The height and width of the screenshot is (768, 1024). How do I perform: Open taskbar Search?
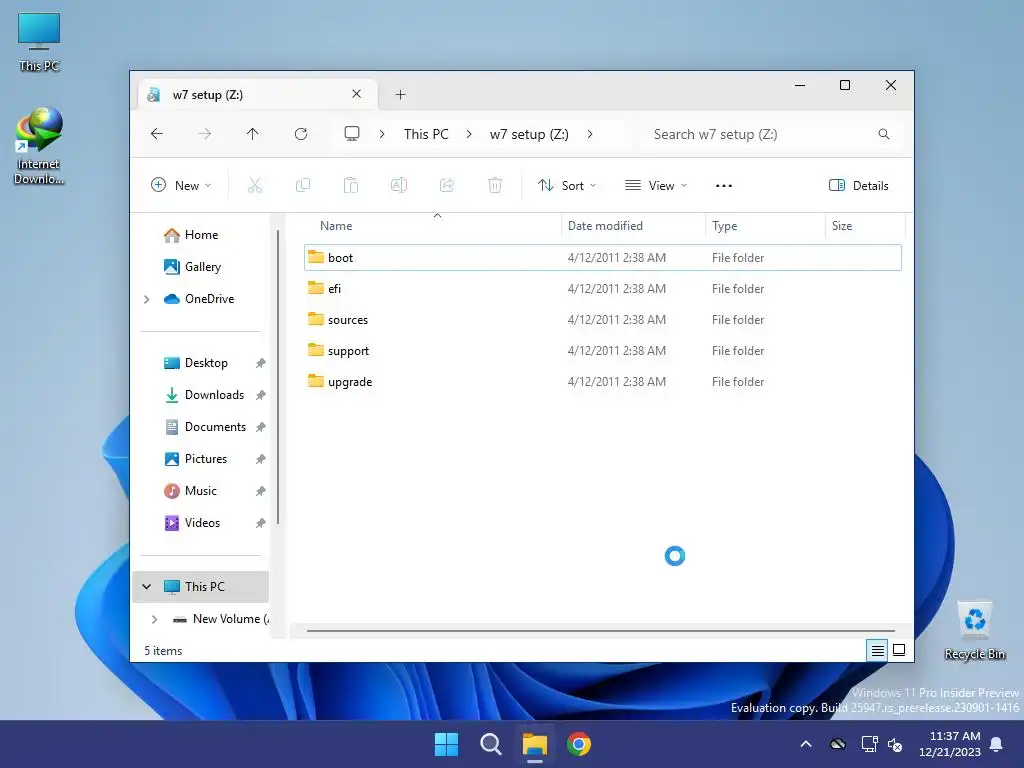490,744
